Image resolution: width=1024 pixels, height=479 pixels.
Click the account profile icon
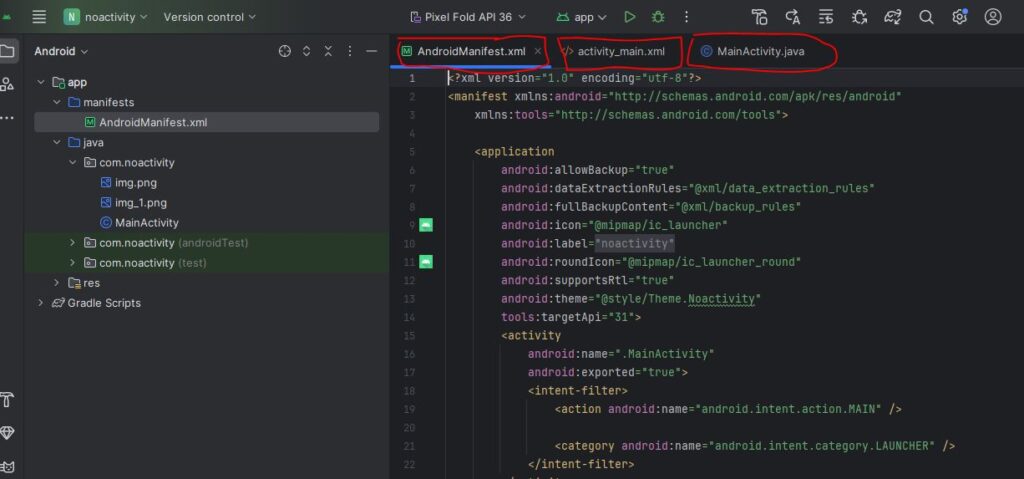tap(992, 17)
